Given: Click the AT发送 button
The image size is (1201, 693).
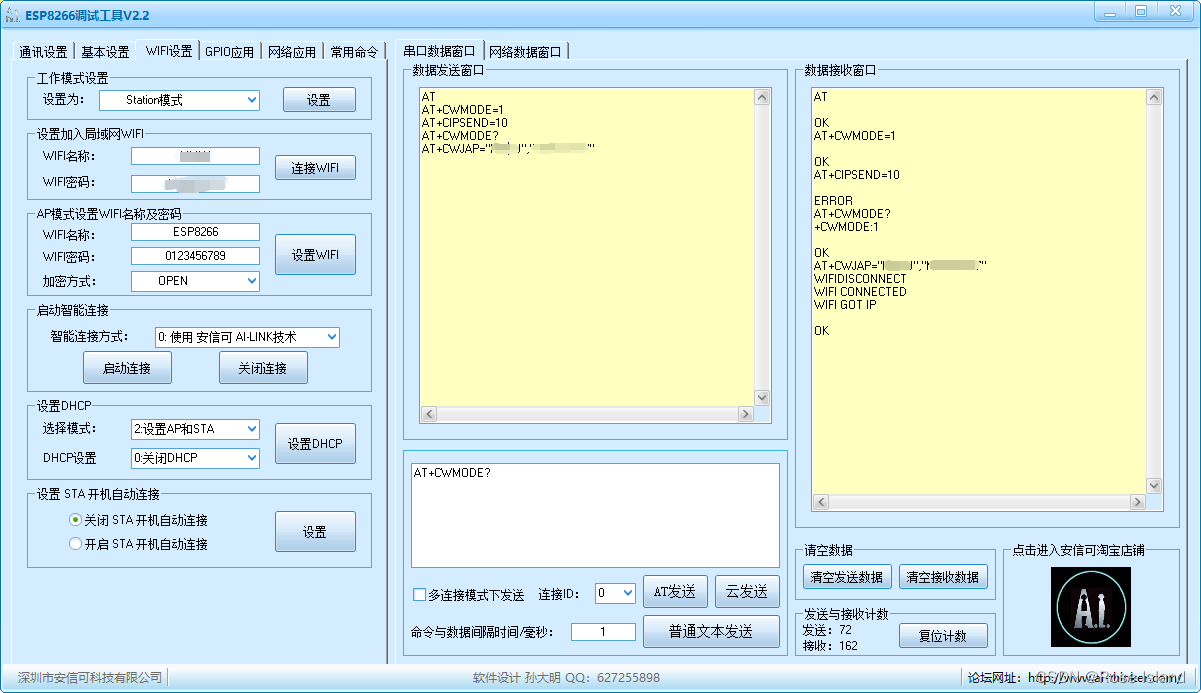Looking at the screenshot, I should pos(675,592).
